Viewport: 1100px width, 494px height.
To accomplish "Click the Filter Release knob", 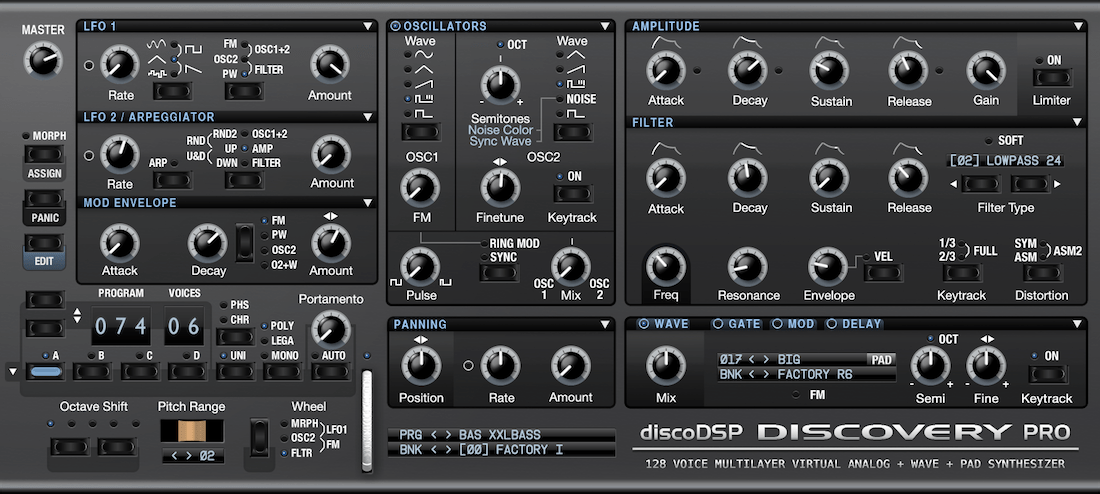I will click(908, 178).
